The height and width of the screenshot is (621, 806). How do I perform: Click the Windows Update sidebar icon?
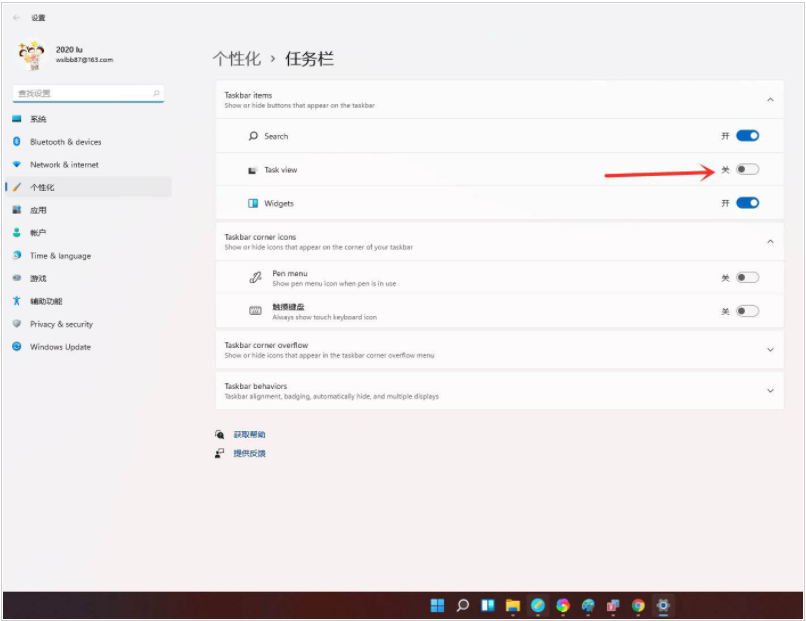click(x=17, y=347)
